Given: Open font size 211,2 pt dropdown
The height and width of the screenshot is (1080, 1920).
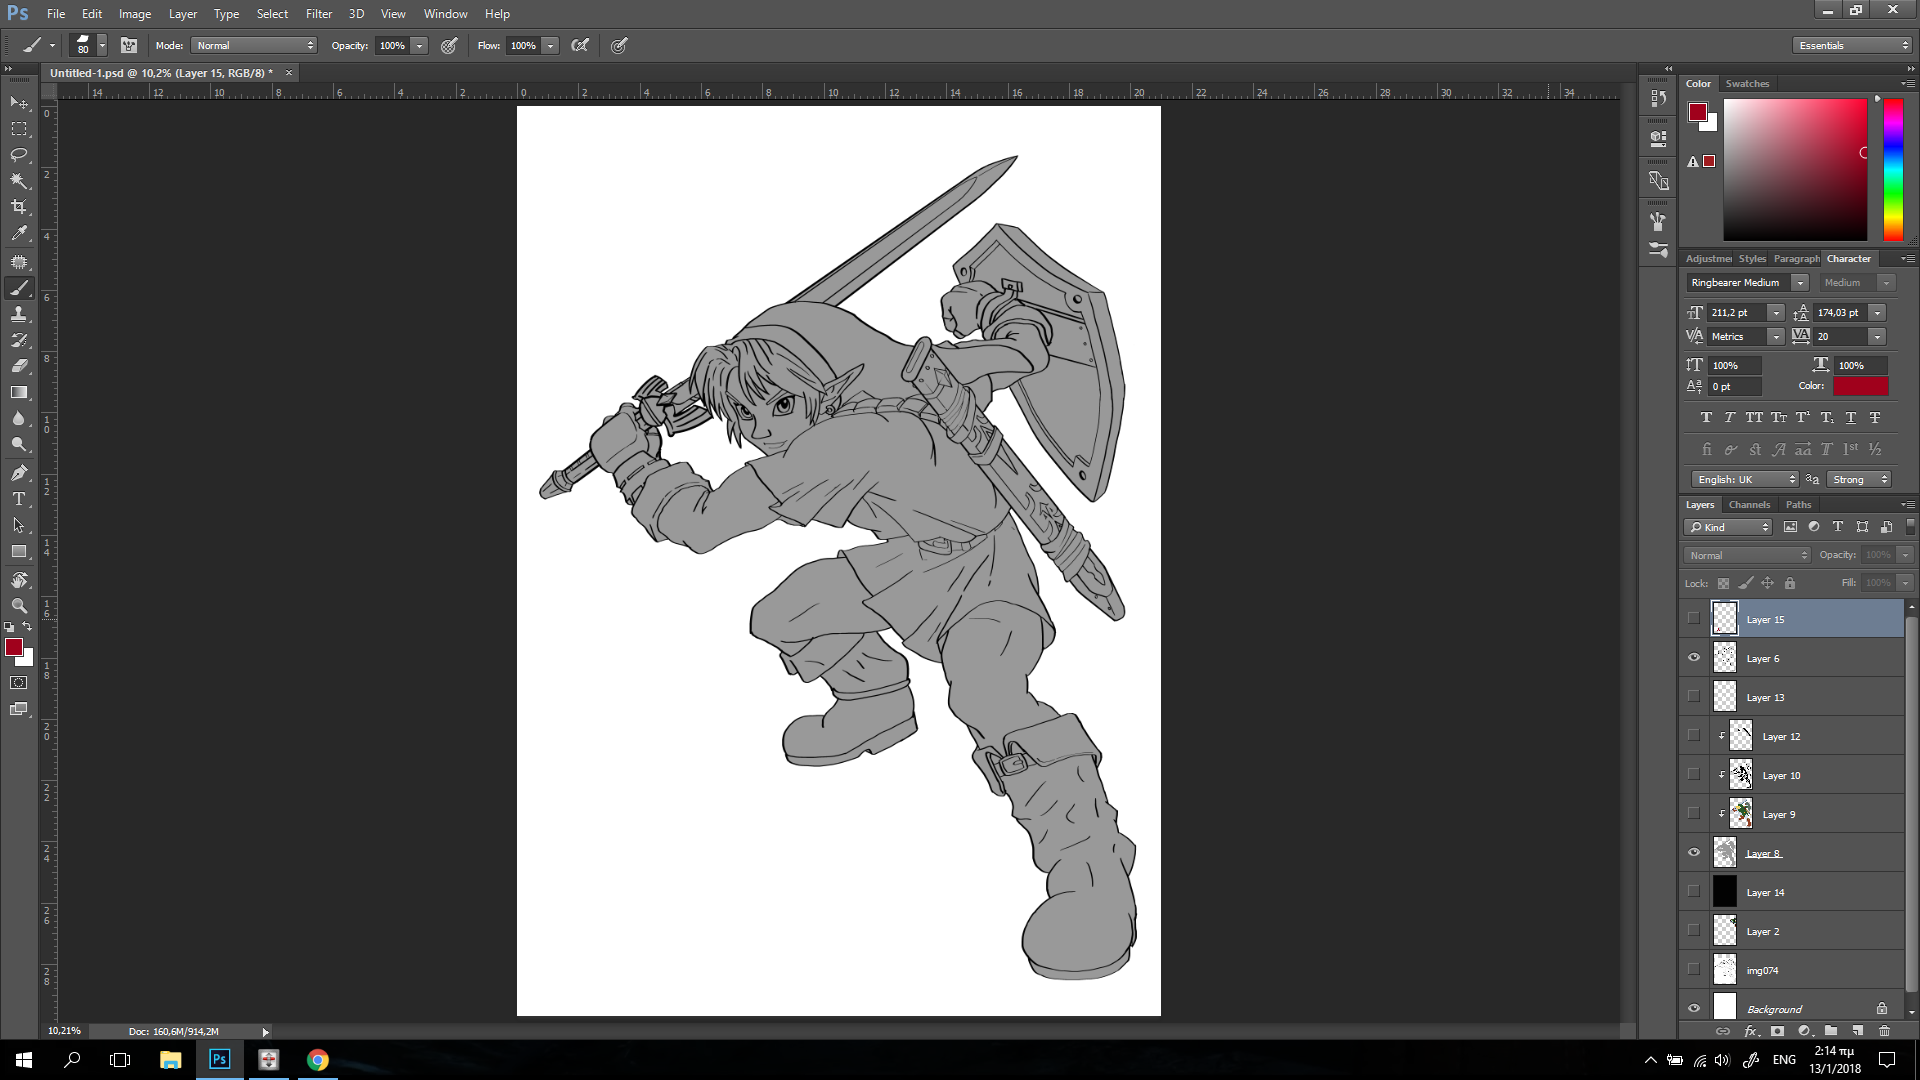Looking at the screenshot, I should [1776, 313].
